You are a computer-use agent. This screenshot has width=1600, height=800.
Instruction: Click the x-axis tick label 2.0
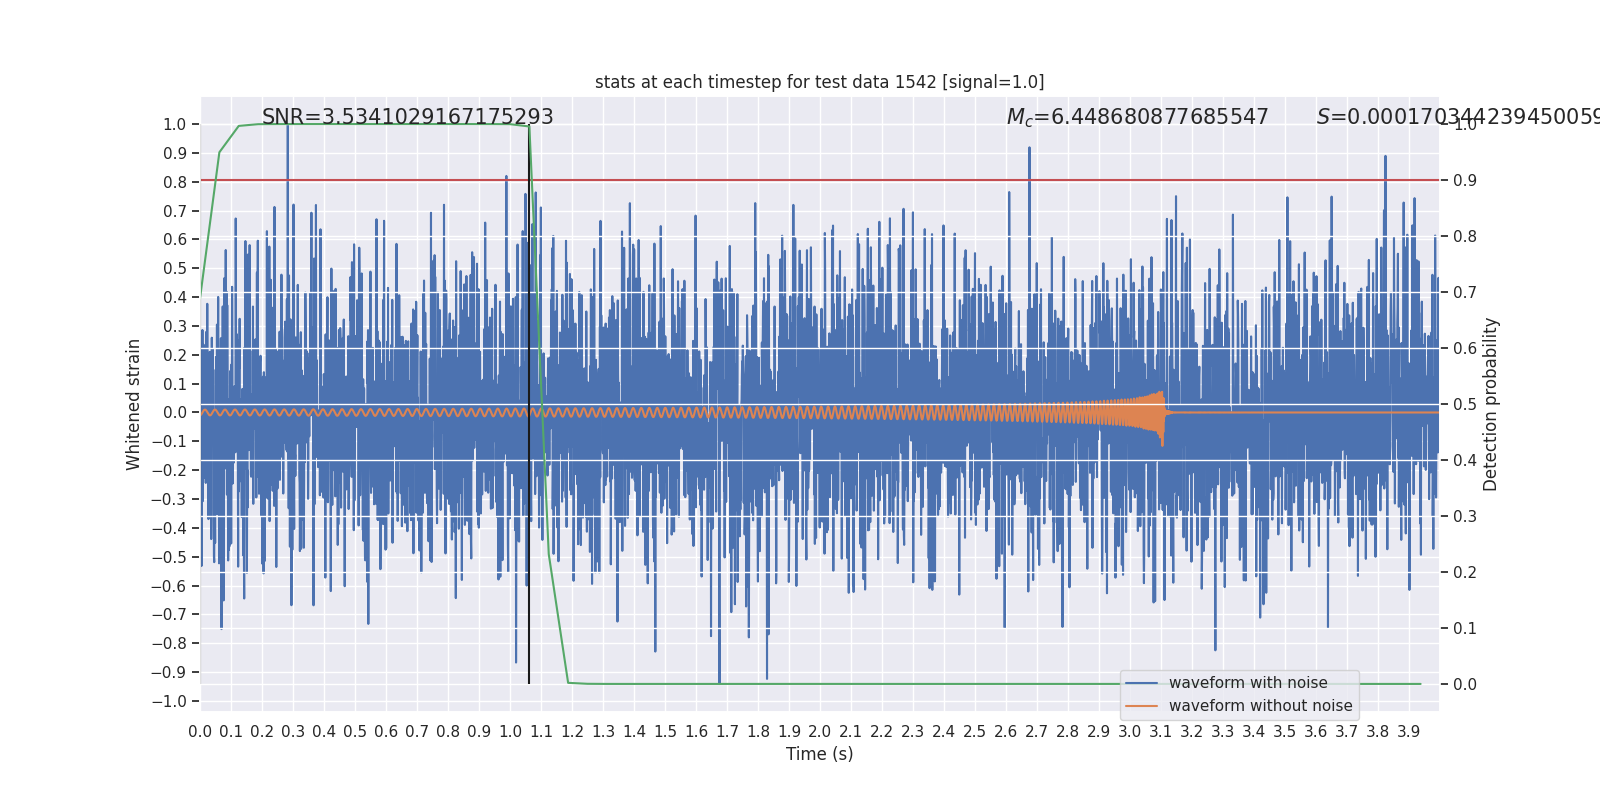point(820,732)
